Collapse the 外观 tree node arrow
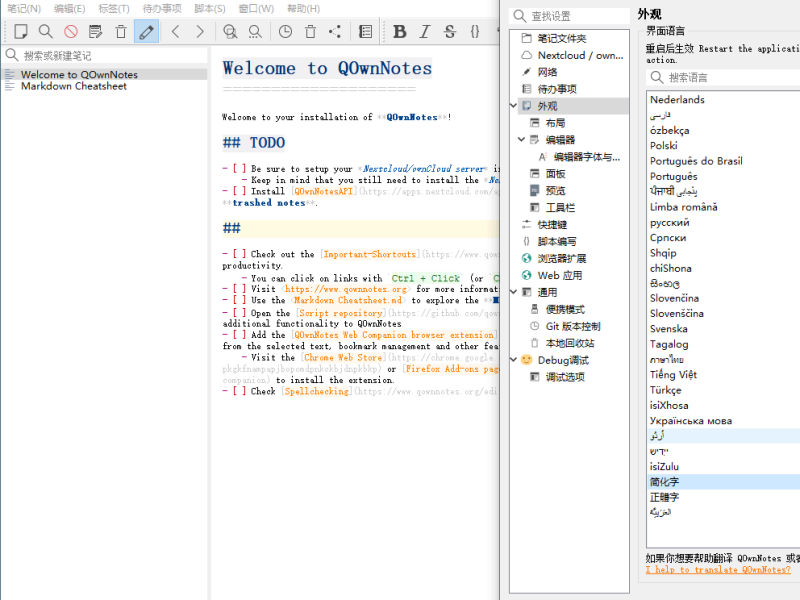 (x=514, y=106)
